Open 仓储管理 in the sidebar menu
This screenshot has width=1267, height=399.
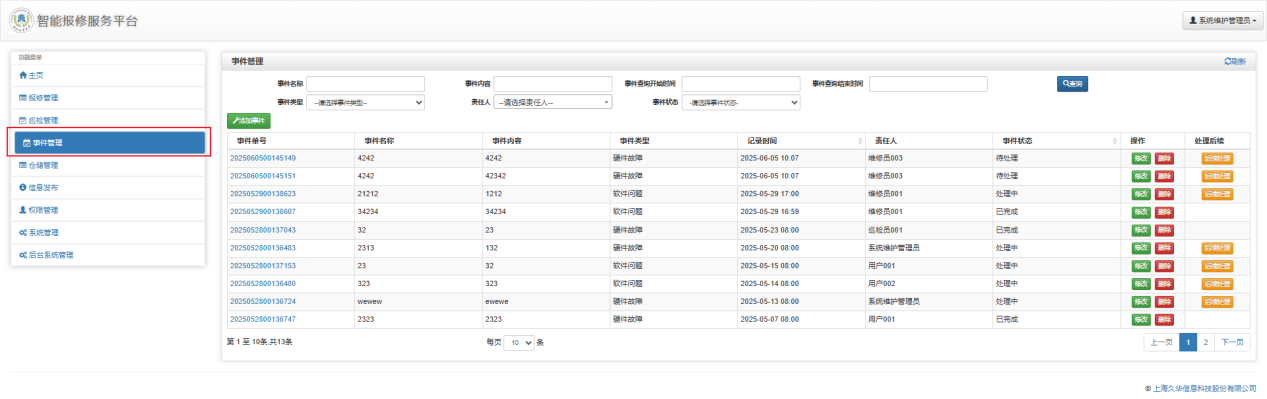[107, 165]
